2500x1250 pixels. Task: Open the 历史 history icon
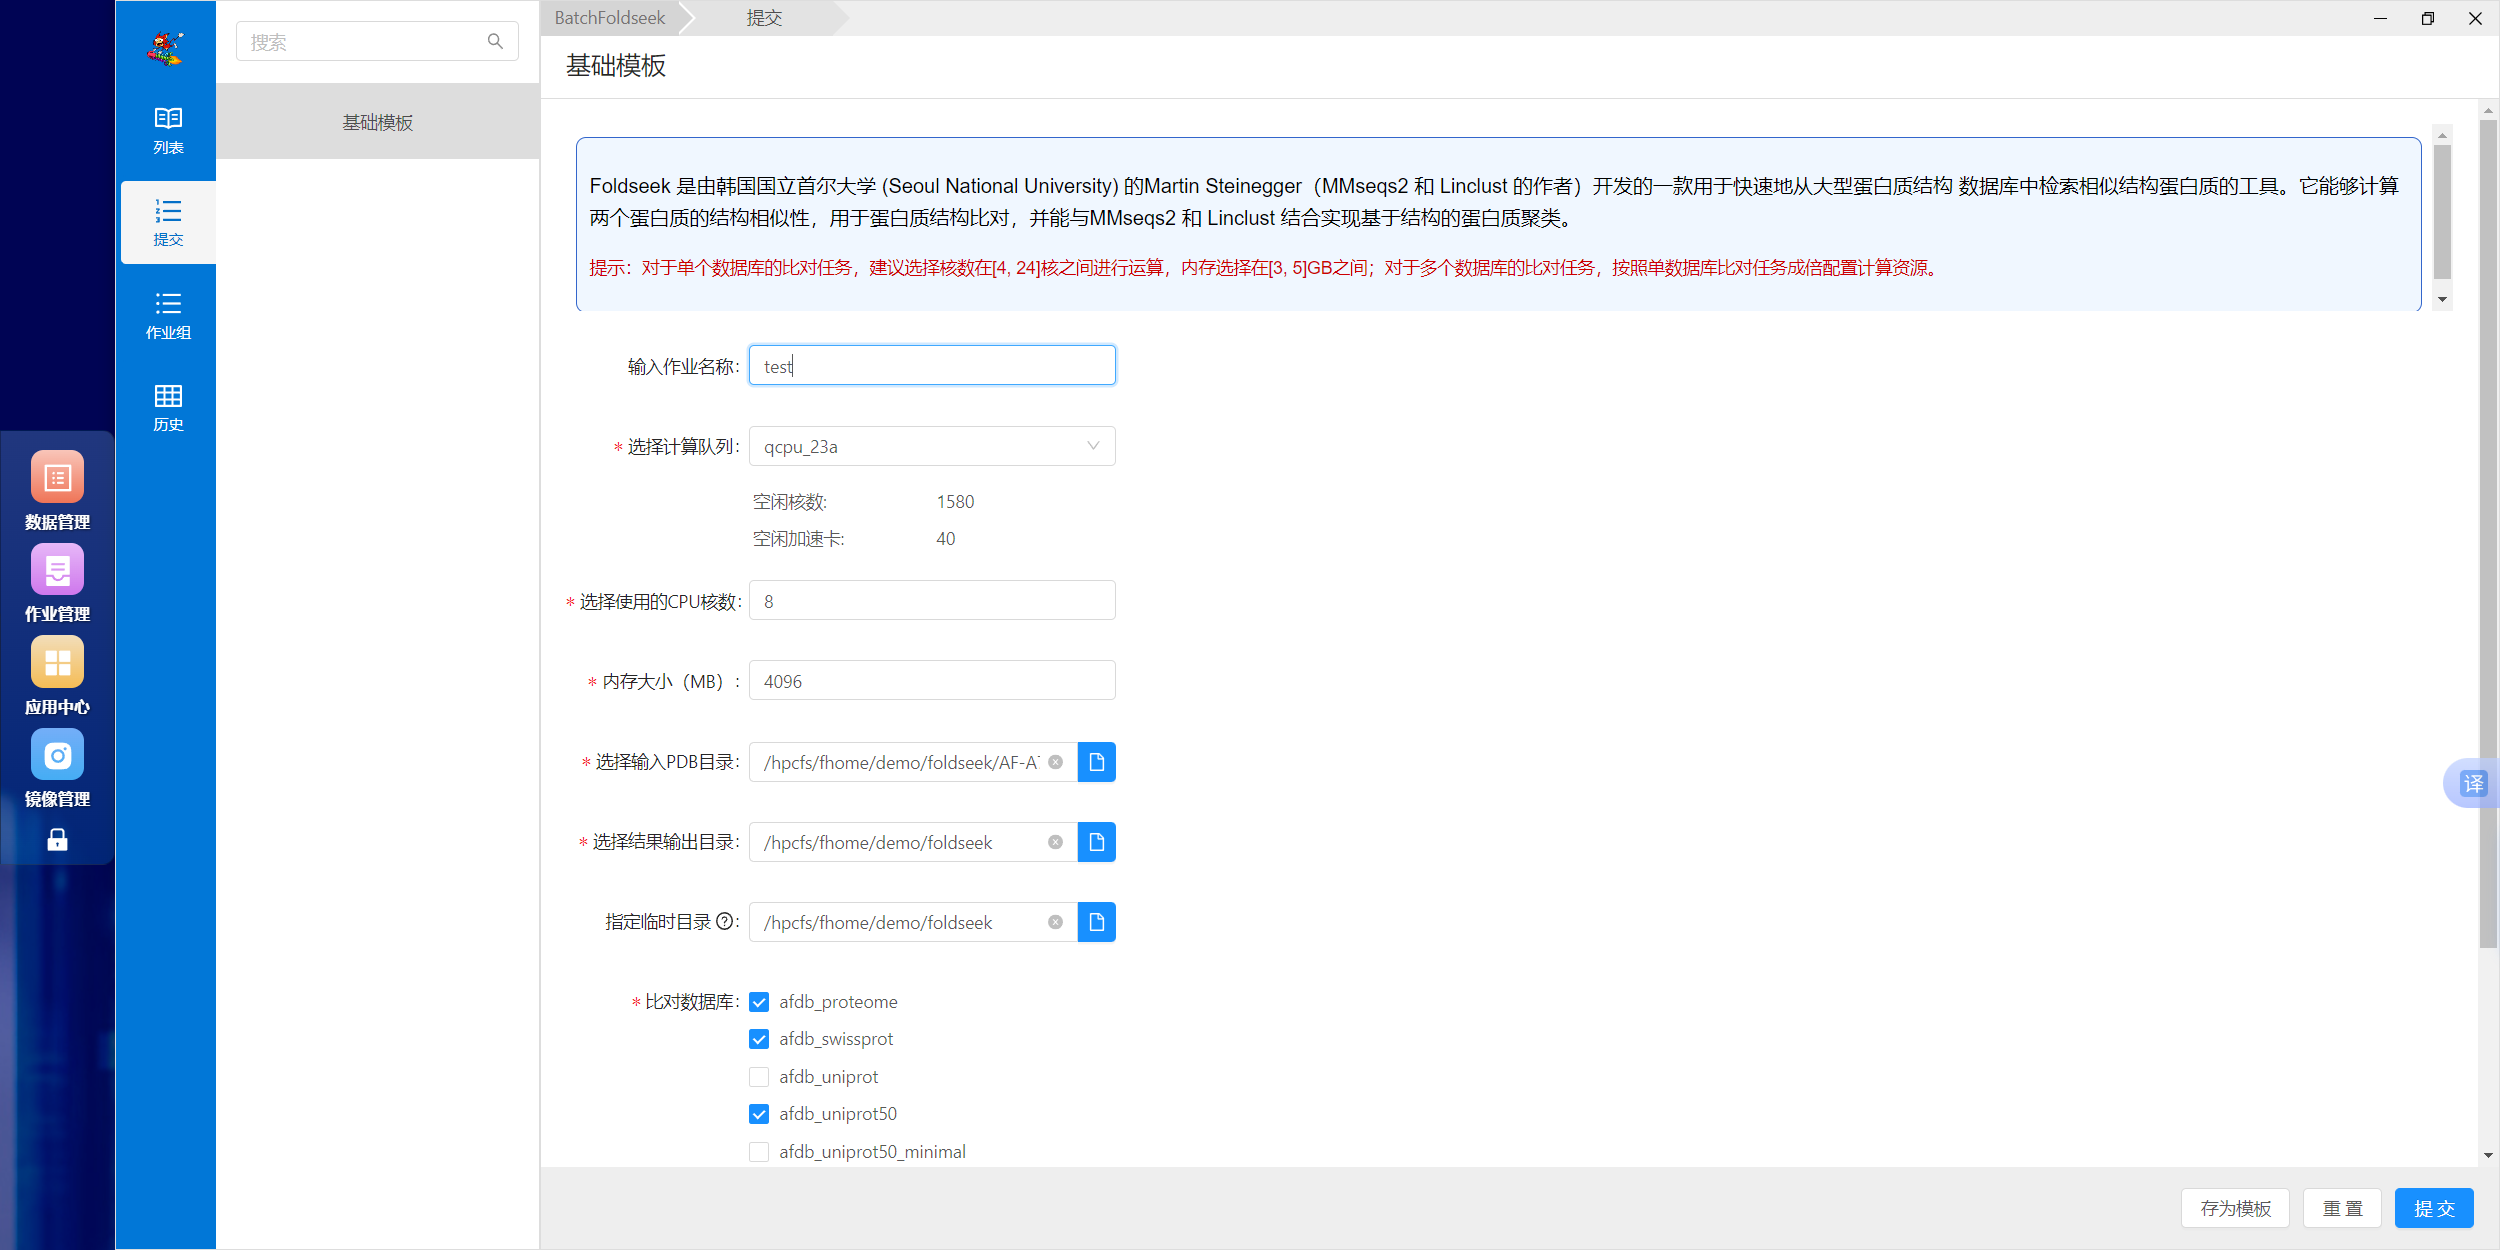pos(168,407)
